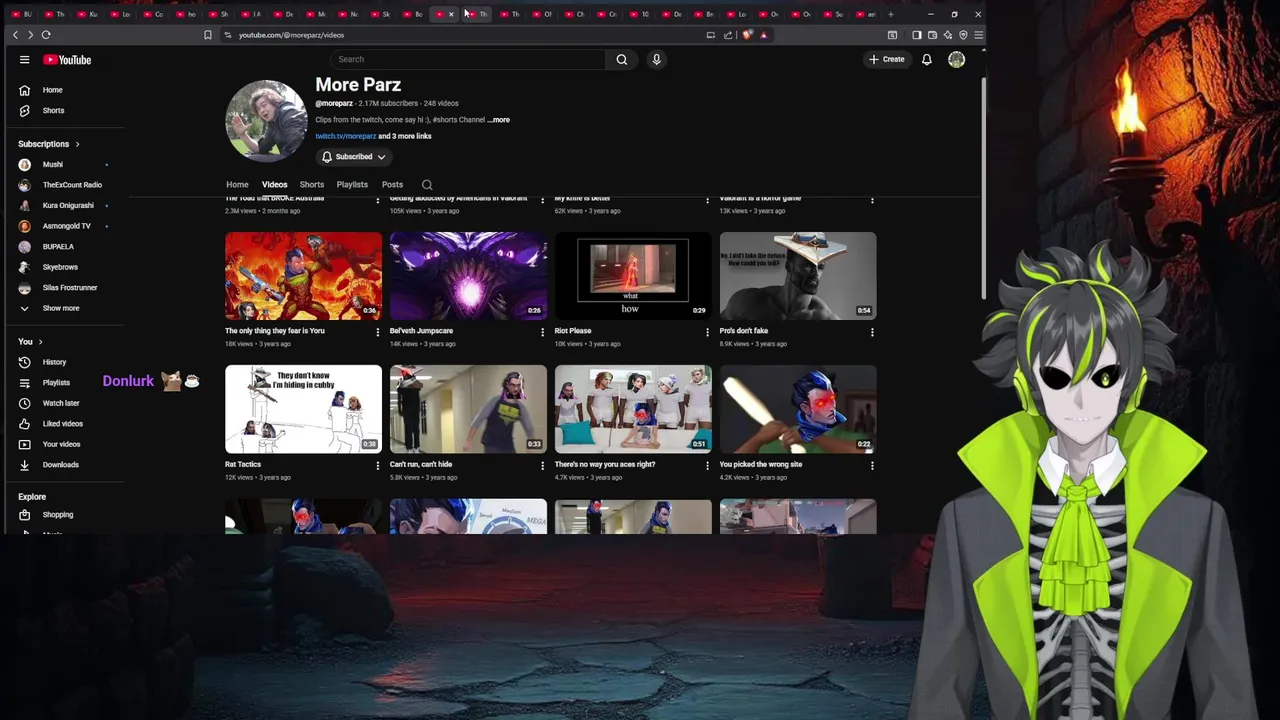
Task: Click the search magnifier button
Action: [621, 59]
